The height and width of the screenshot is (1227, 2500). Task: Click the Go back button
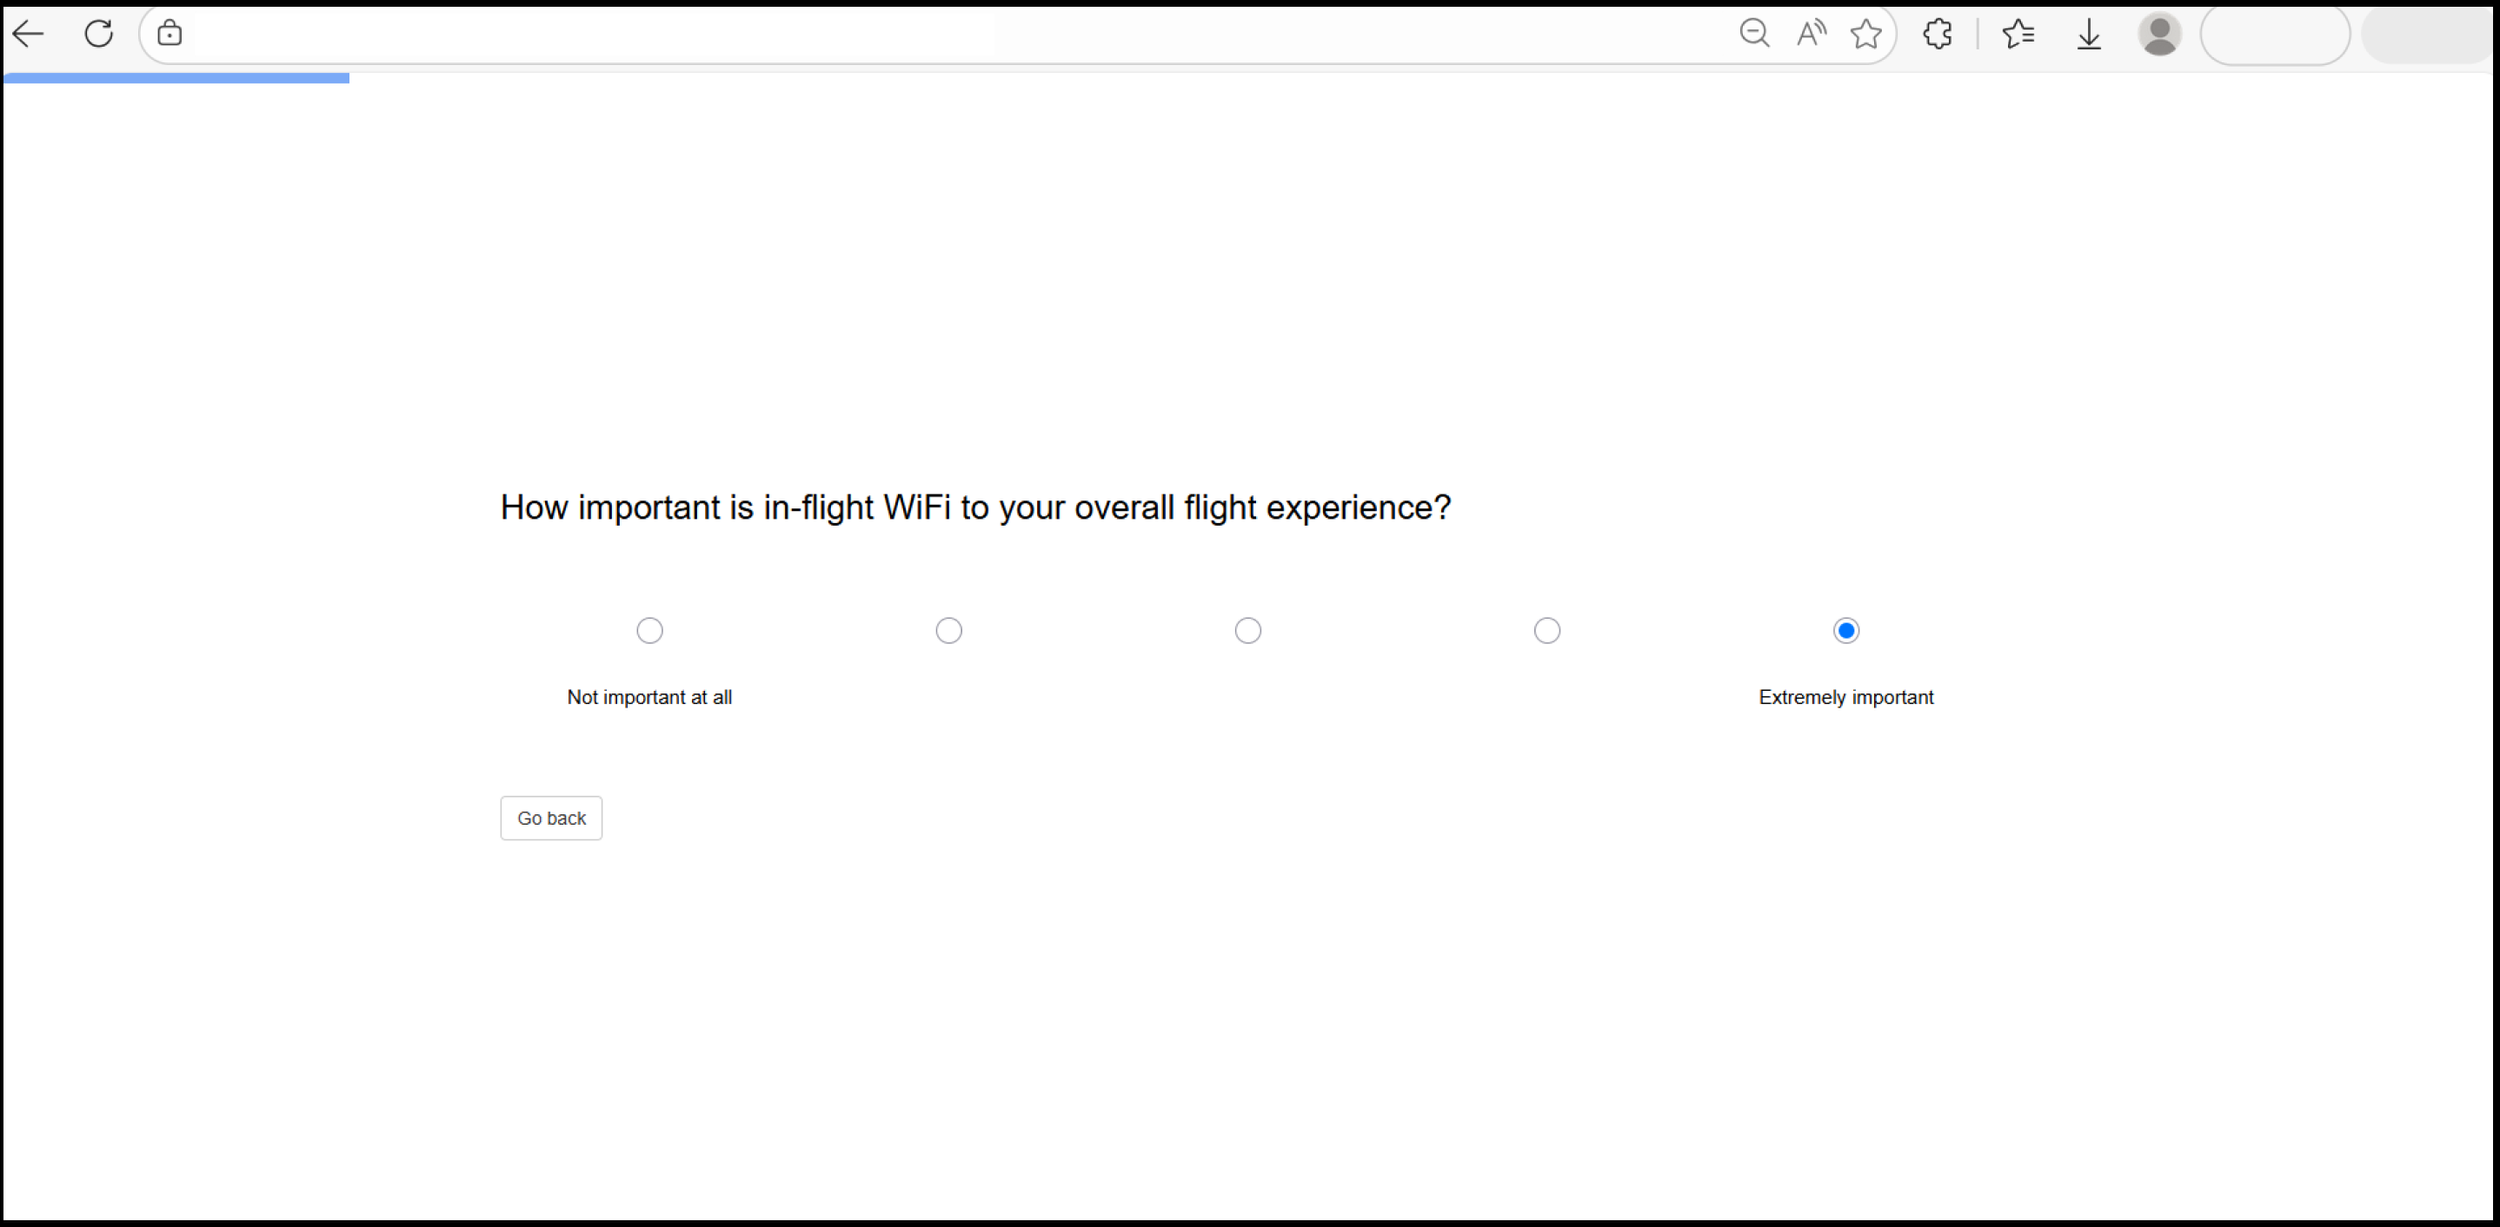pyautogui.click(x=551, y=818)
